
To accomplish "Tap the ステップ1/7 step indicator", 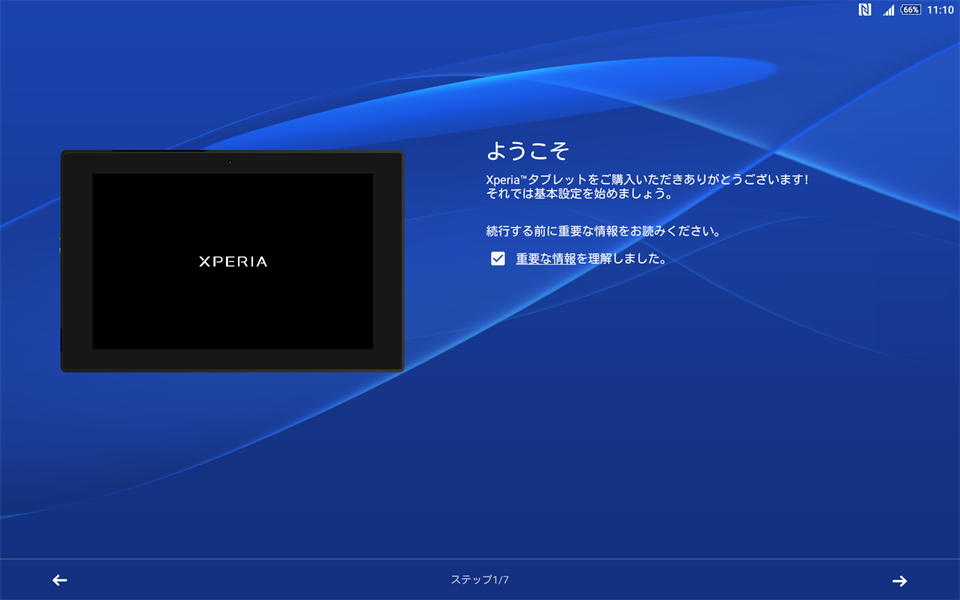I will coord(479,579).
